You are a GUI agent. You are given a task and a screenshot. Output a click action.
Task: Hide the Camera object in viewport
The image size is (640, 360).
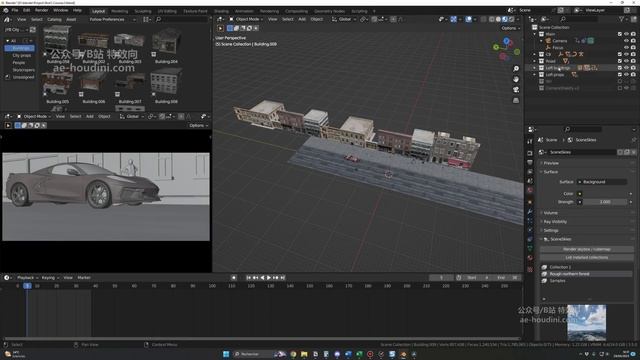[627, 41]
